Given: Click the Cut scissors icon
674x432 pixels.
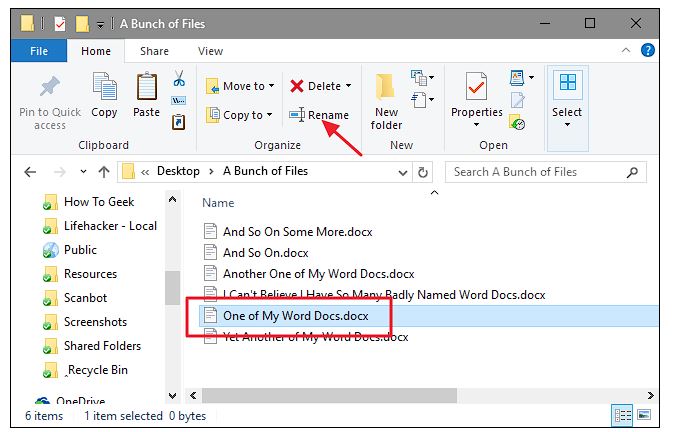Looking at the screenshot, I should [x=179, y=78].
